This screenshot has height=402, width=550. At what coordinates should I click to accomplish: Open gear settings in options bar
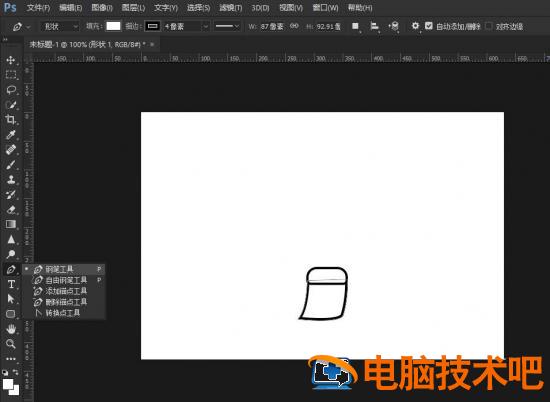[415, 26]
